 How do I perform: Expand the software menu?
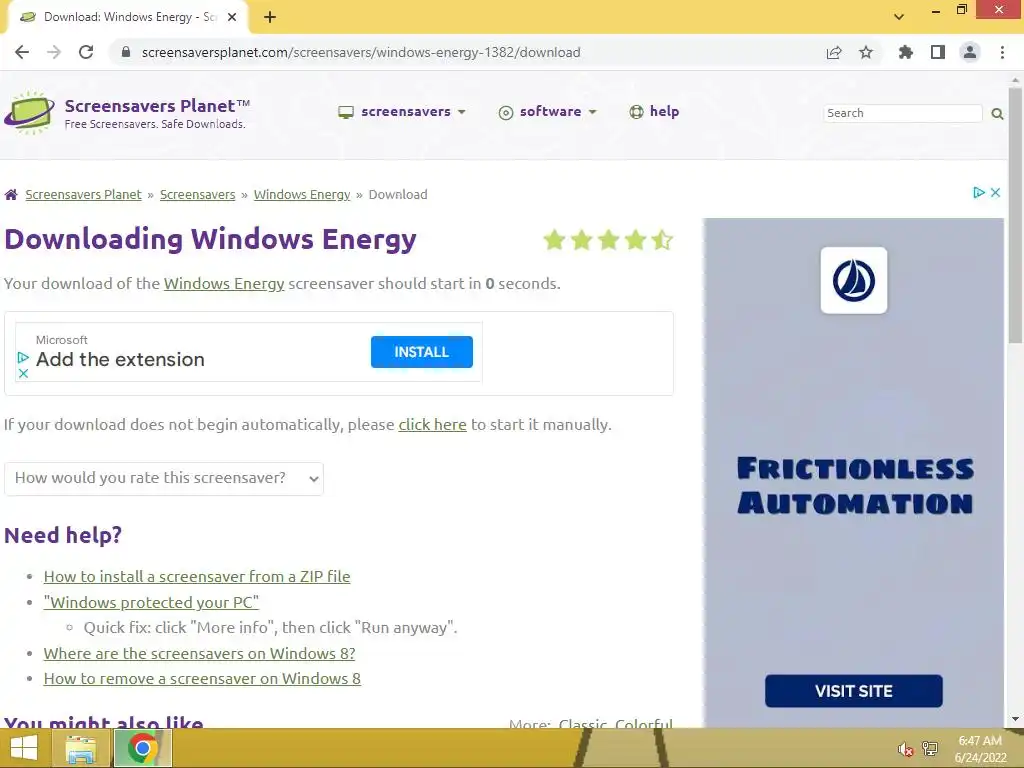click(x=547, y=112)
